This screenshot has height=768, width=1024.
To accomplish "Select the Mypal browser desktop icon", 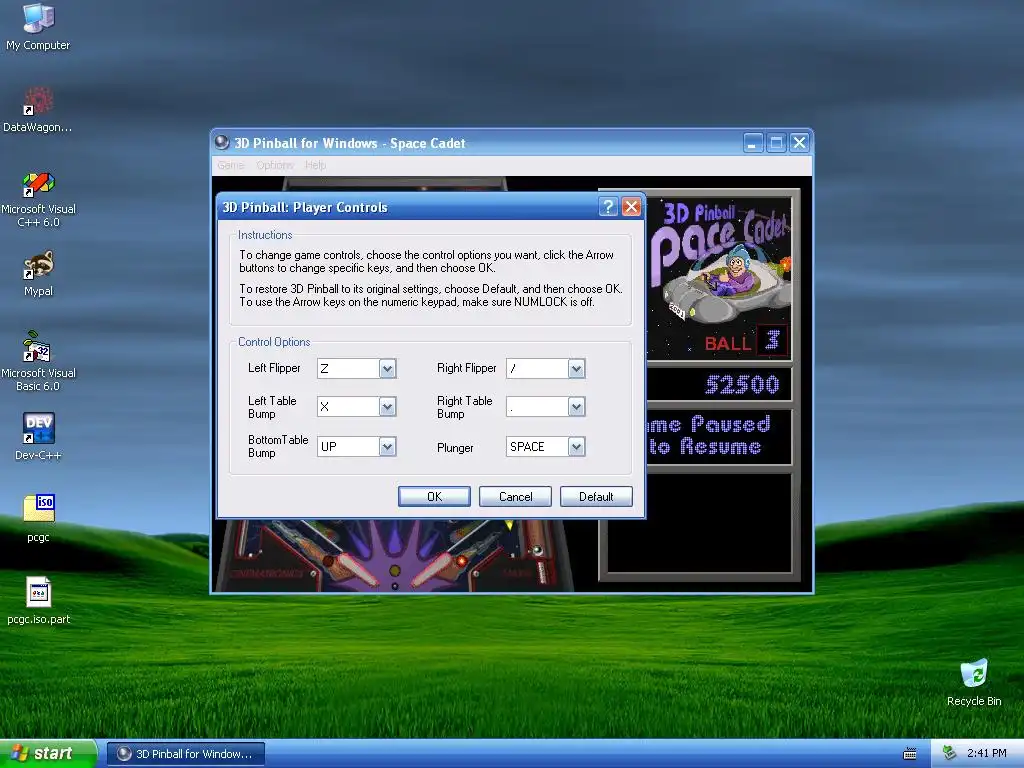I will [38, 273].
